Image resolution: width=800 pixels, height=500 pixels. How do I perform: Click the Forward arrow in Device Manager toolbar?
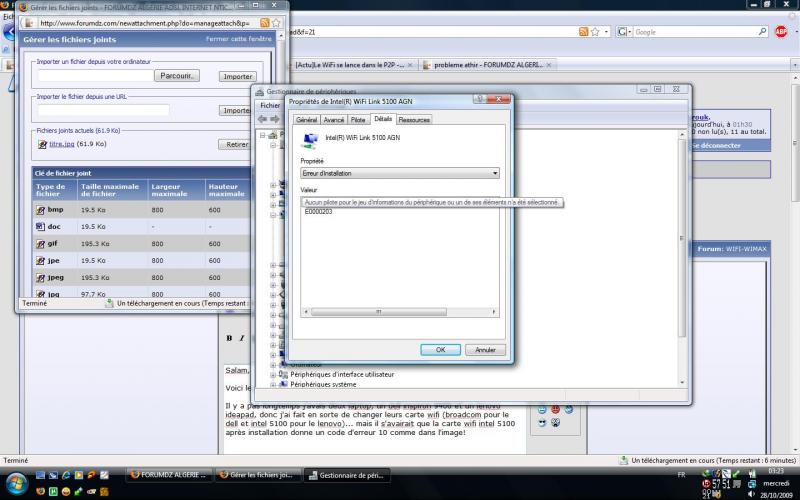274,119
